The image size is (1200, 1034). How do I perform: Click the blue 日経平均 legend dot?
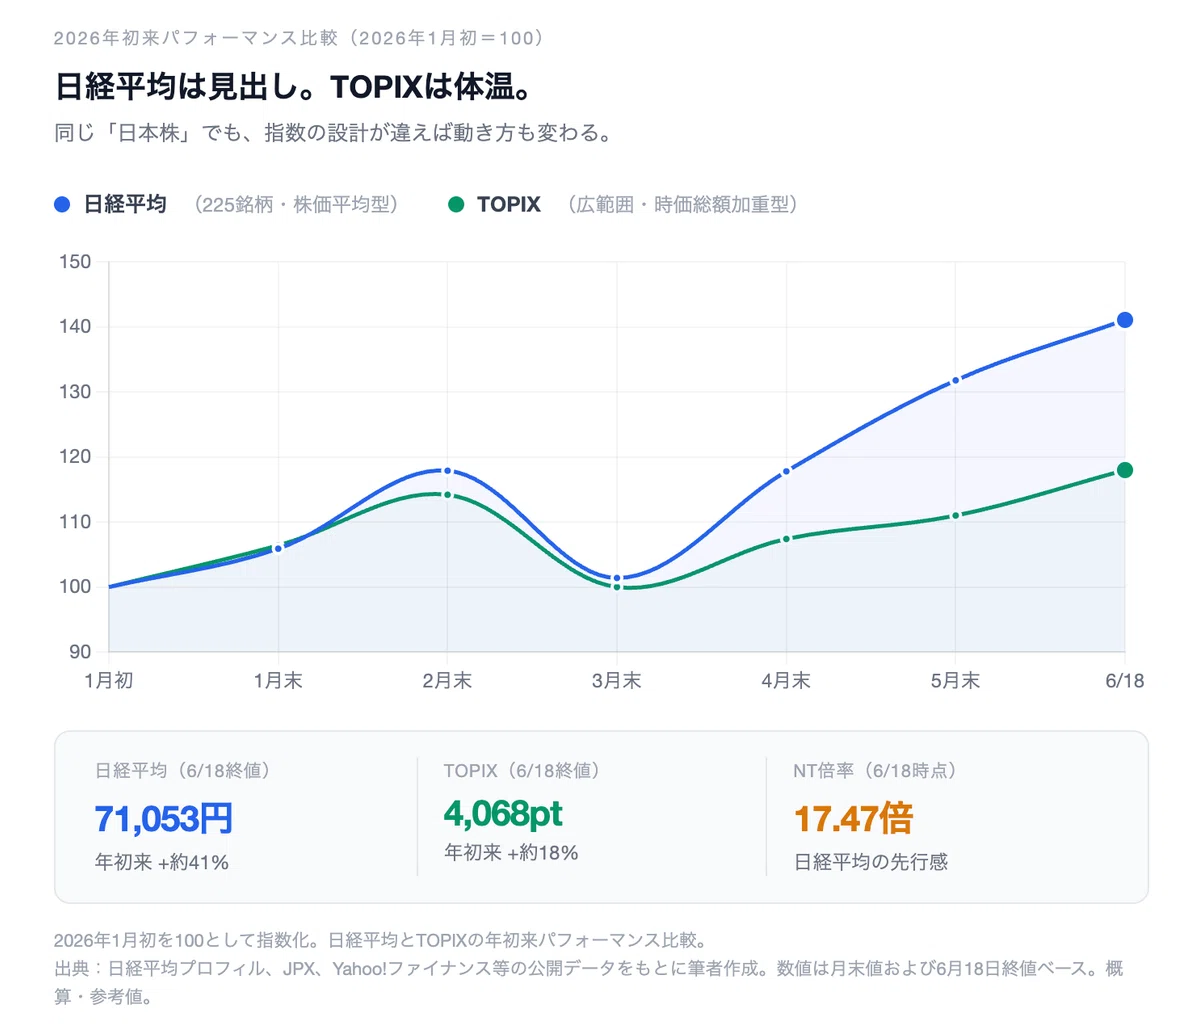[x=62, y=205]
